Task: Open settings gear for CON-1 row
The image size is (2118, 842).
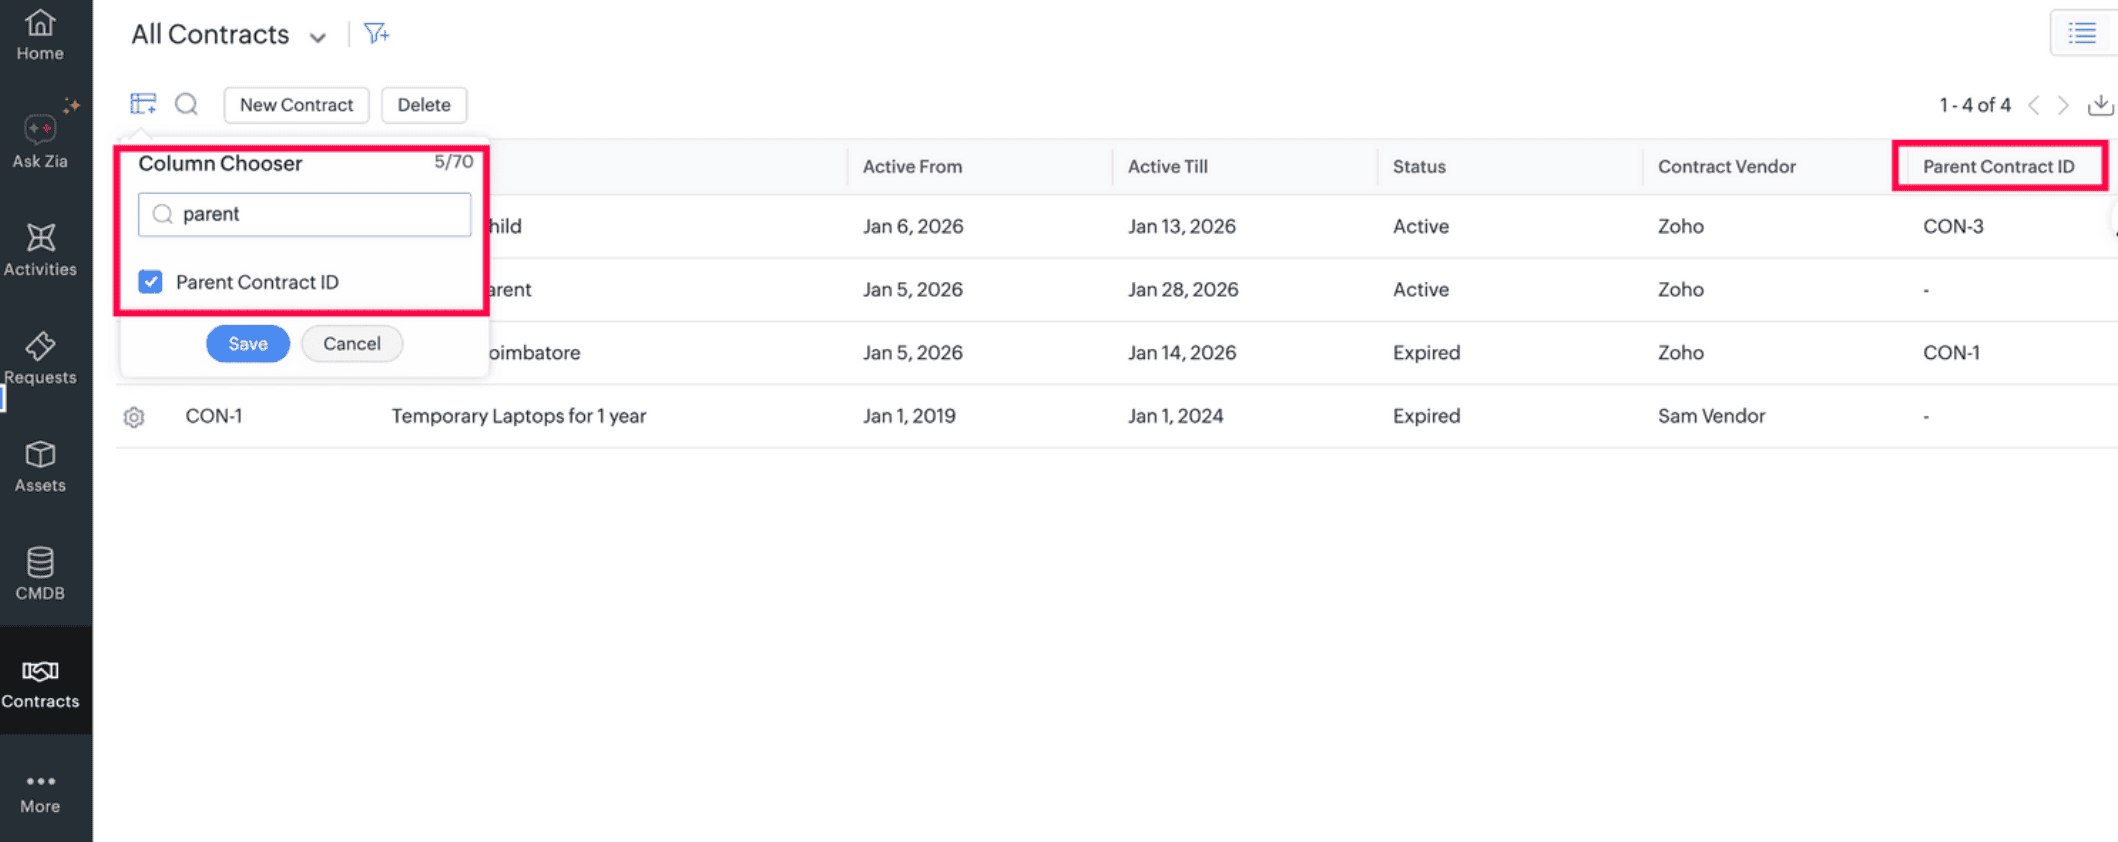Action: click(134, 417)
